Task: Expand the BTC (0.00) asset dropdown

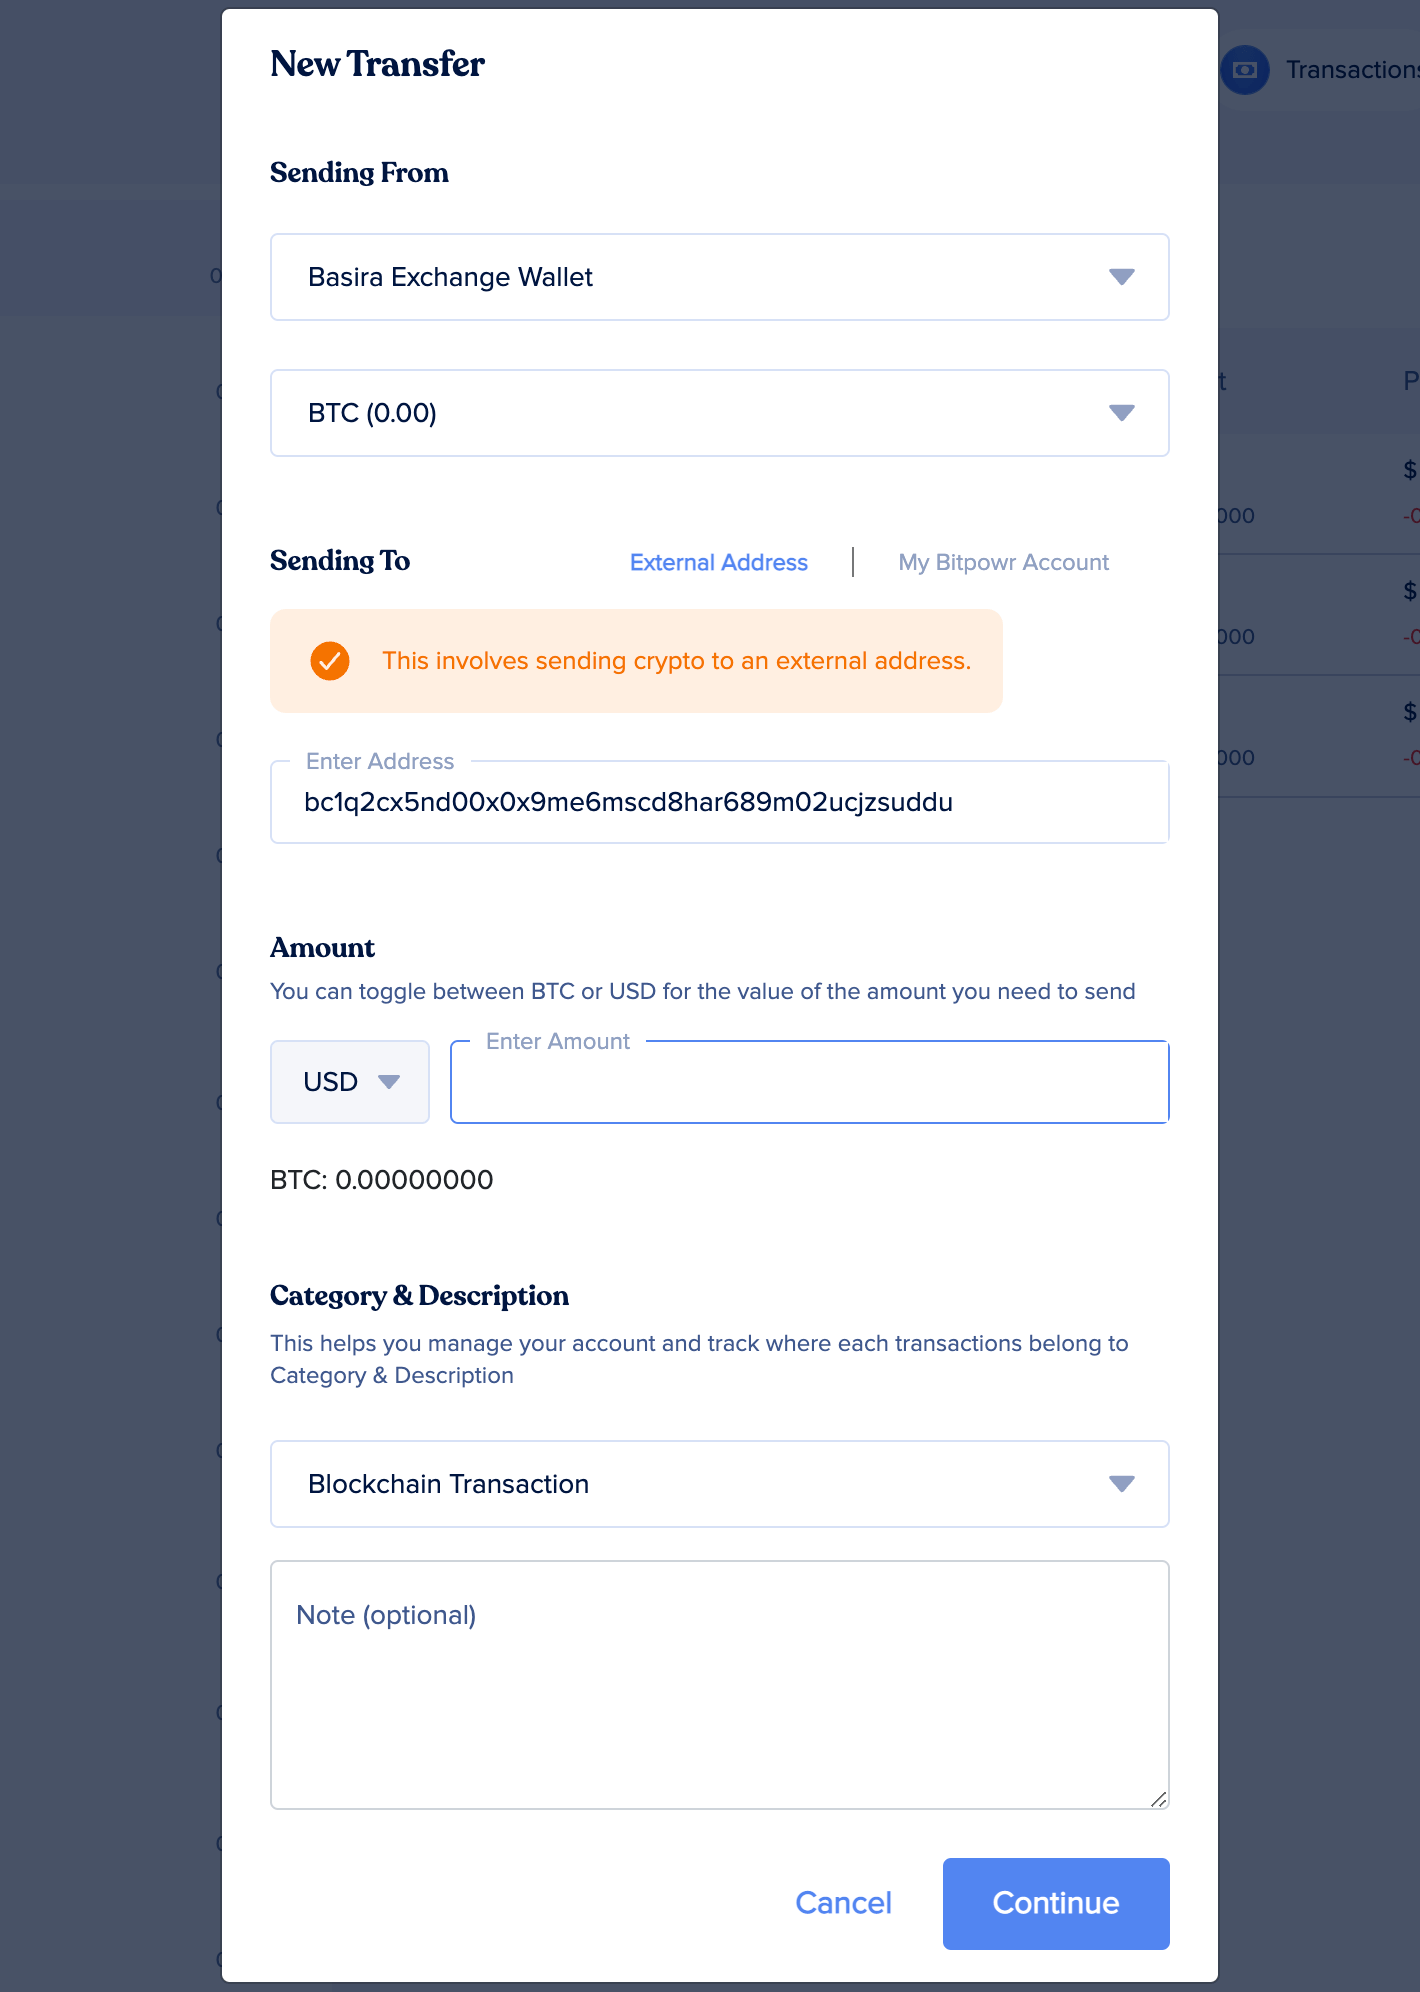Action: click(720, 413)
